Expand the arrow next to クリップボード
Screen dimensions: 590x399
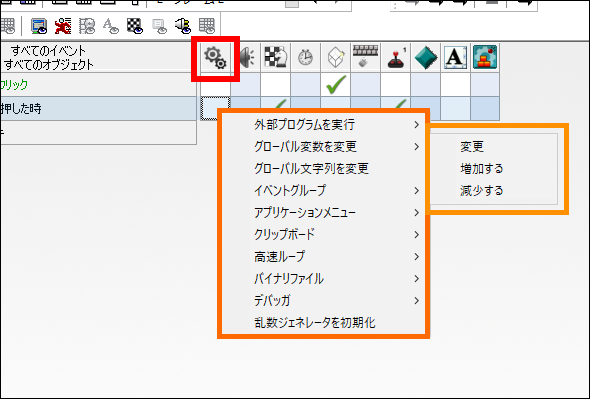coord(416,235)
